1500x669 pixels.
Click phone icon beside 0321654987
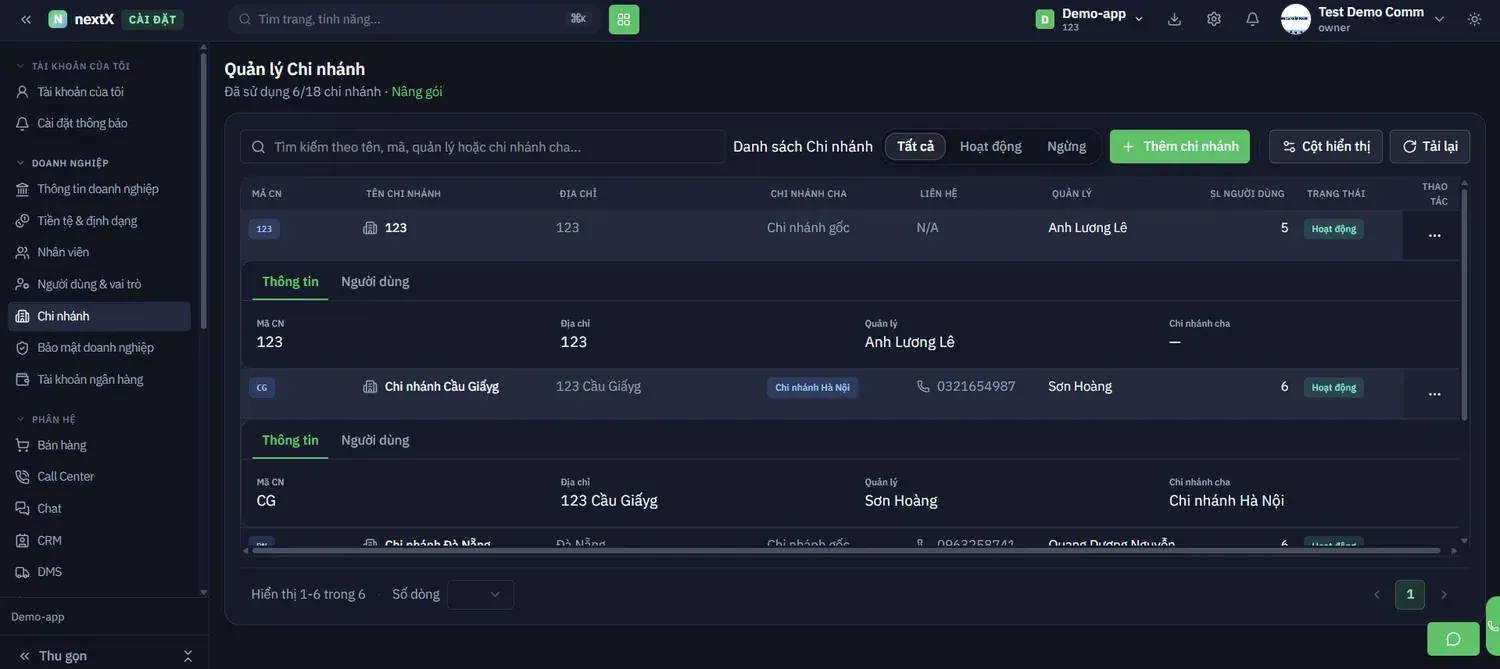click(923, 386)
